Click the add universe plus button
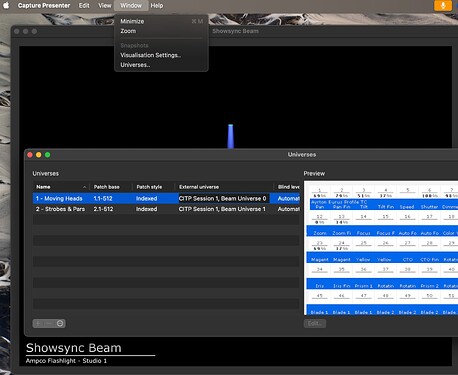The width and height of the screenshot is (458, 375). 38,323
